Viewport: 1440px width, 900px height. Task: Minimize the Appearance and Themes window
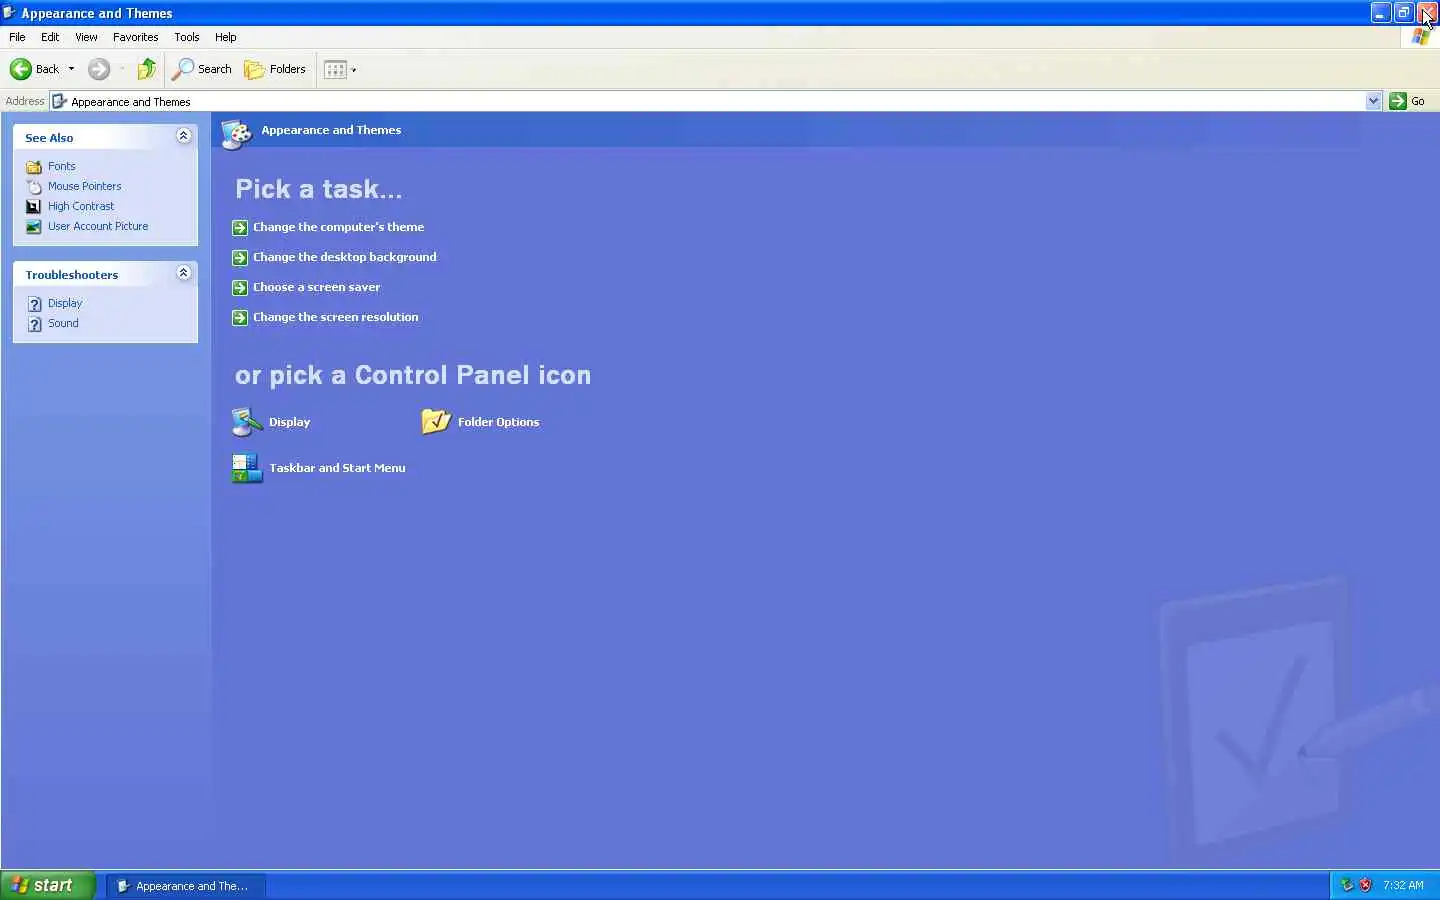pyautogui.click(x=1381, y=13)
